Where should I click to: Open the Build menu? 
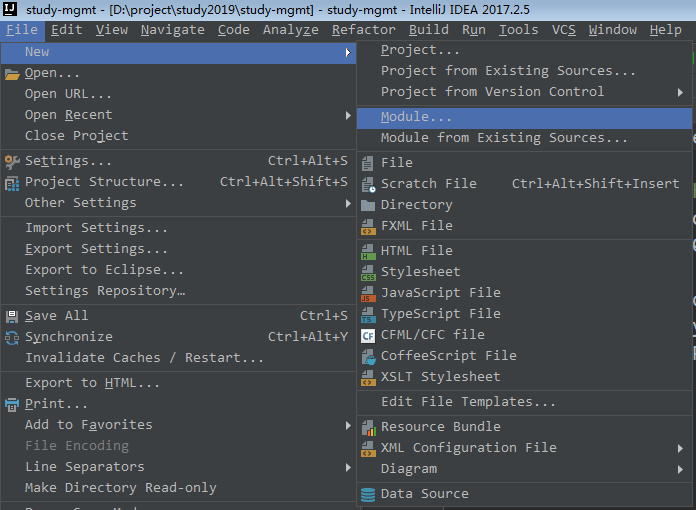click(429, 30)
